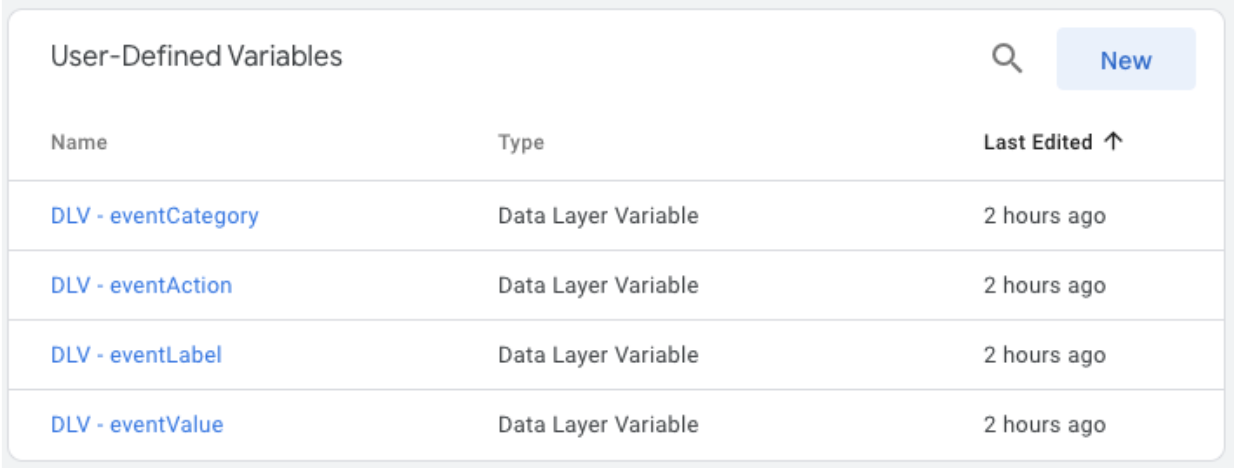1234x468 pixels.
Task: Click the Last Edited column header text
Action: pyautogui.click(x=1037, y=142)
